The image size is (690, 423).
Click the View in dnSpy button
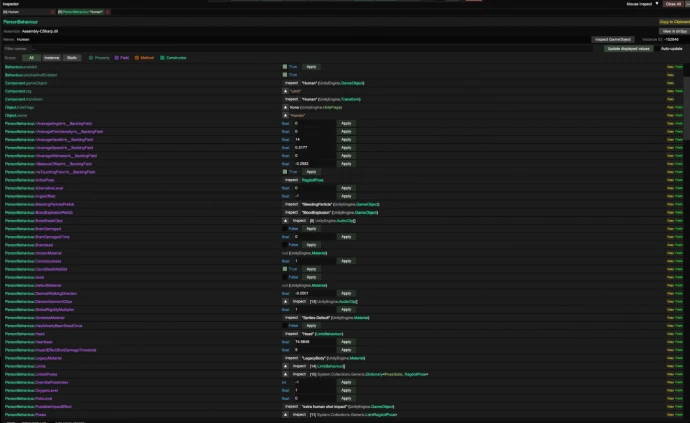tap(674, 31)
